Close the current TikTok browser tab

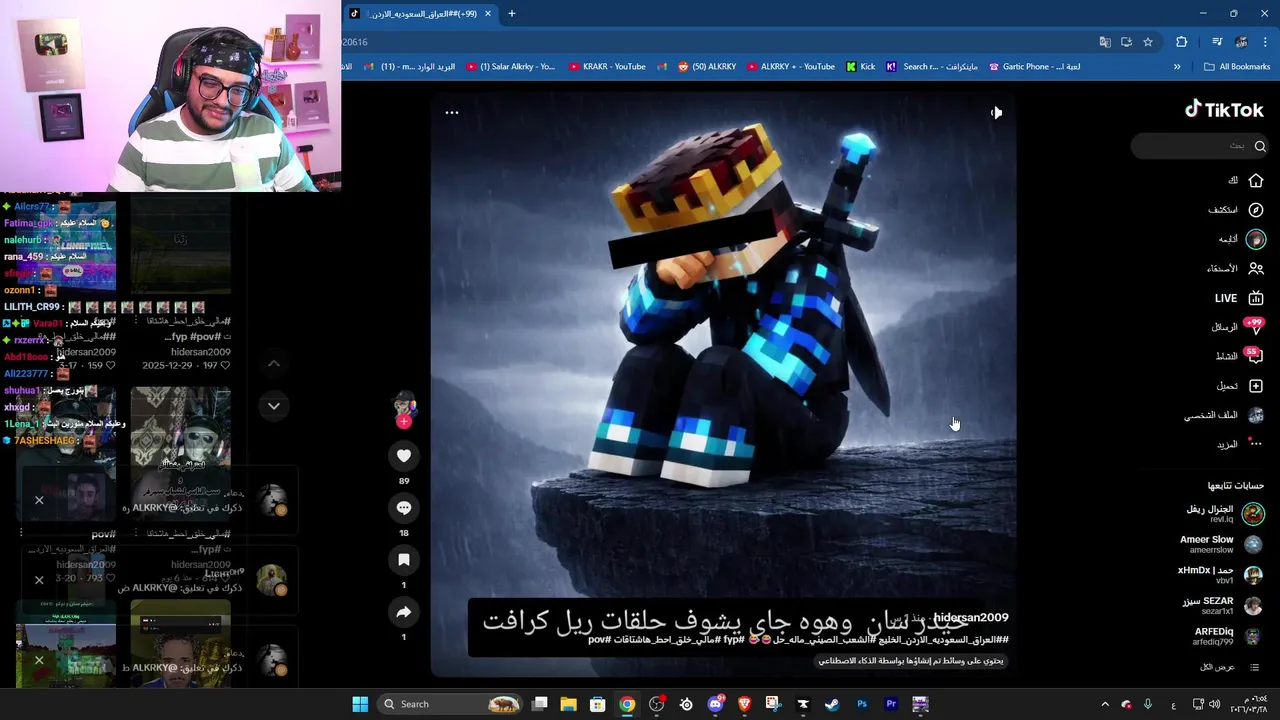pos(488,14)
